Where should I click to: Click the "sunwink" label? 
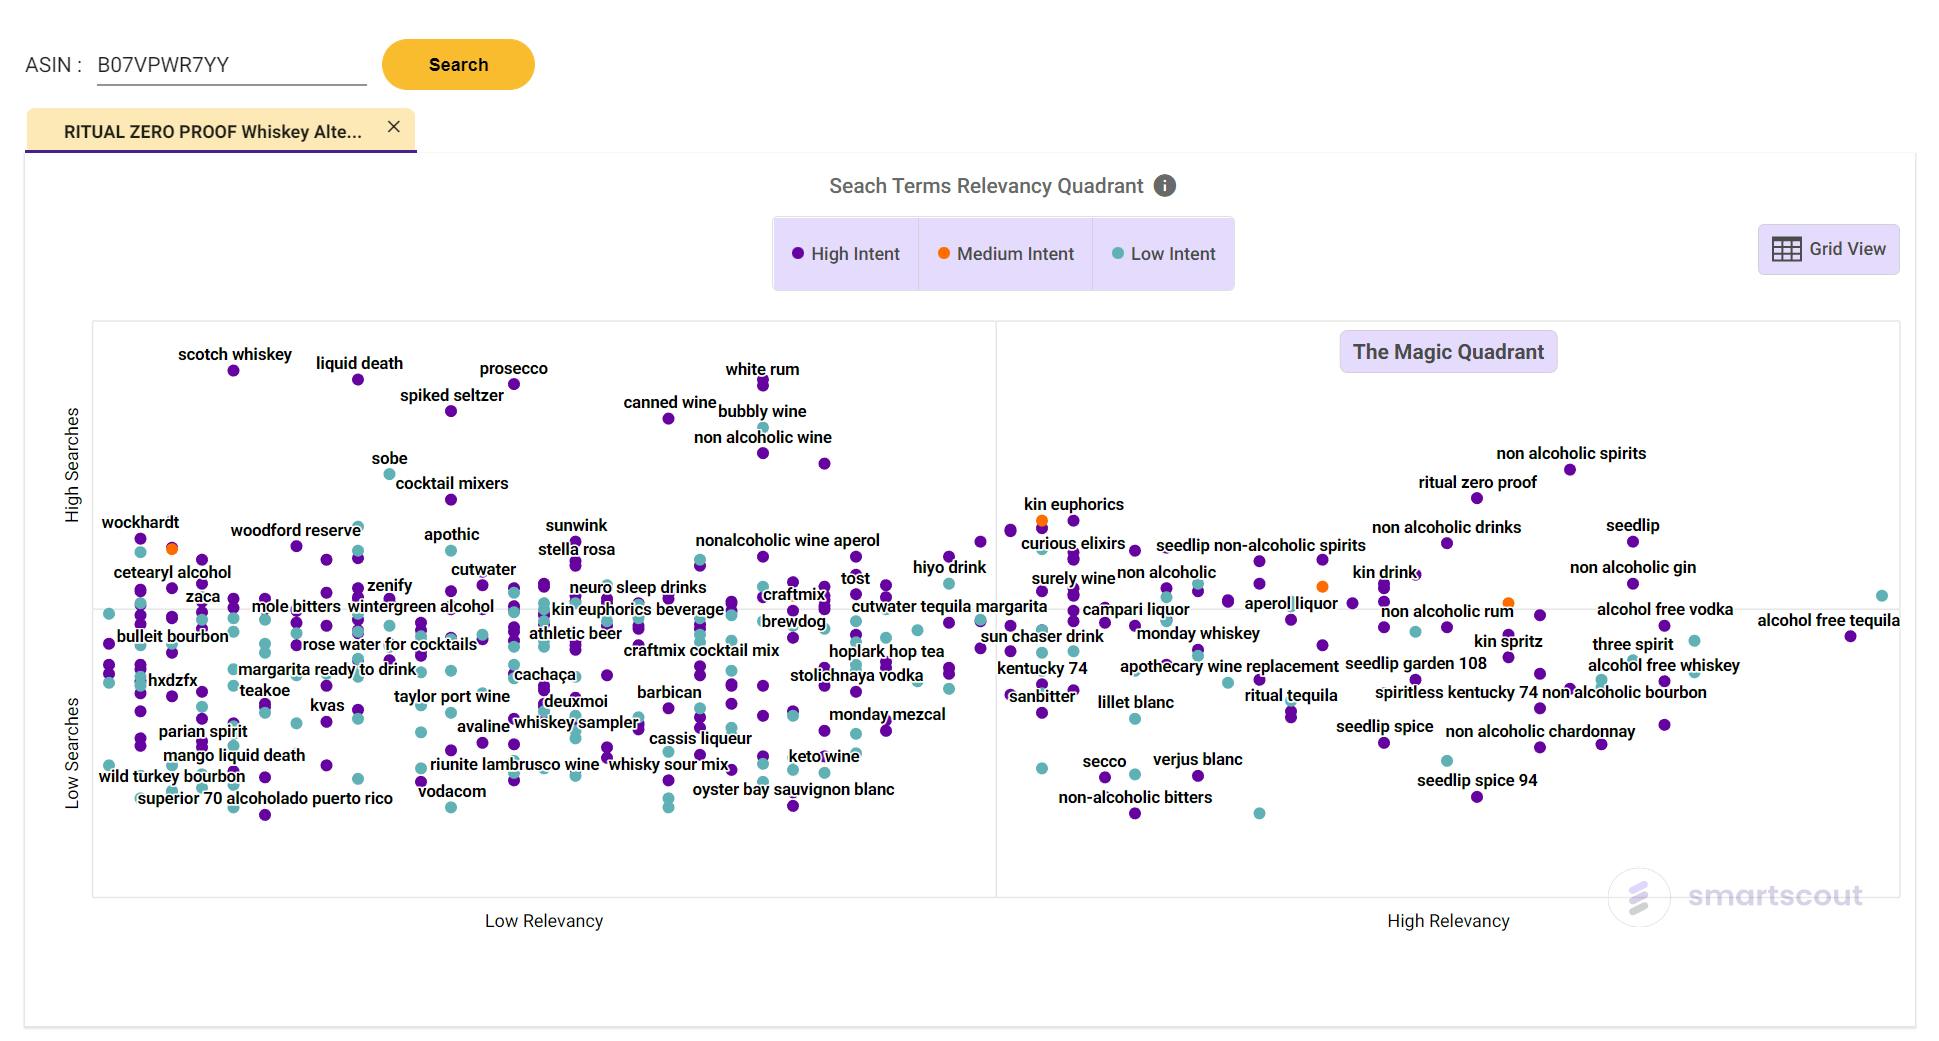pyautogui.click(x=577, y=525)
